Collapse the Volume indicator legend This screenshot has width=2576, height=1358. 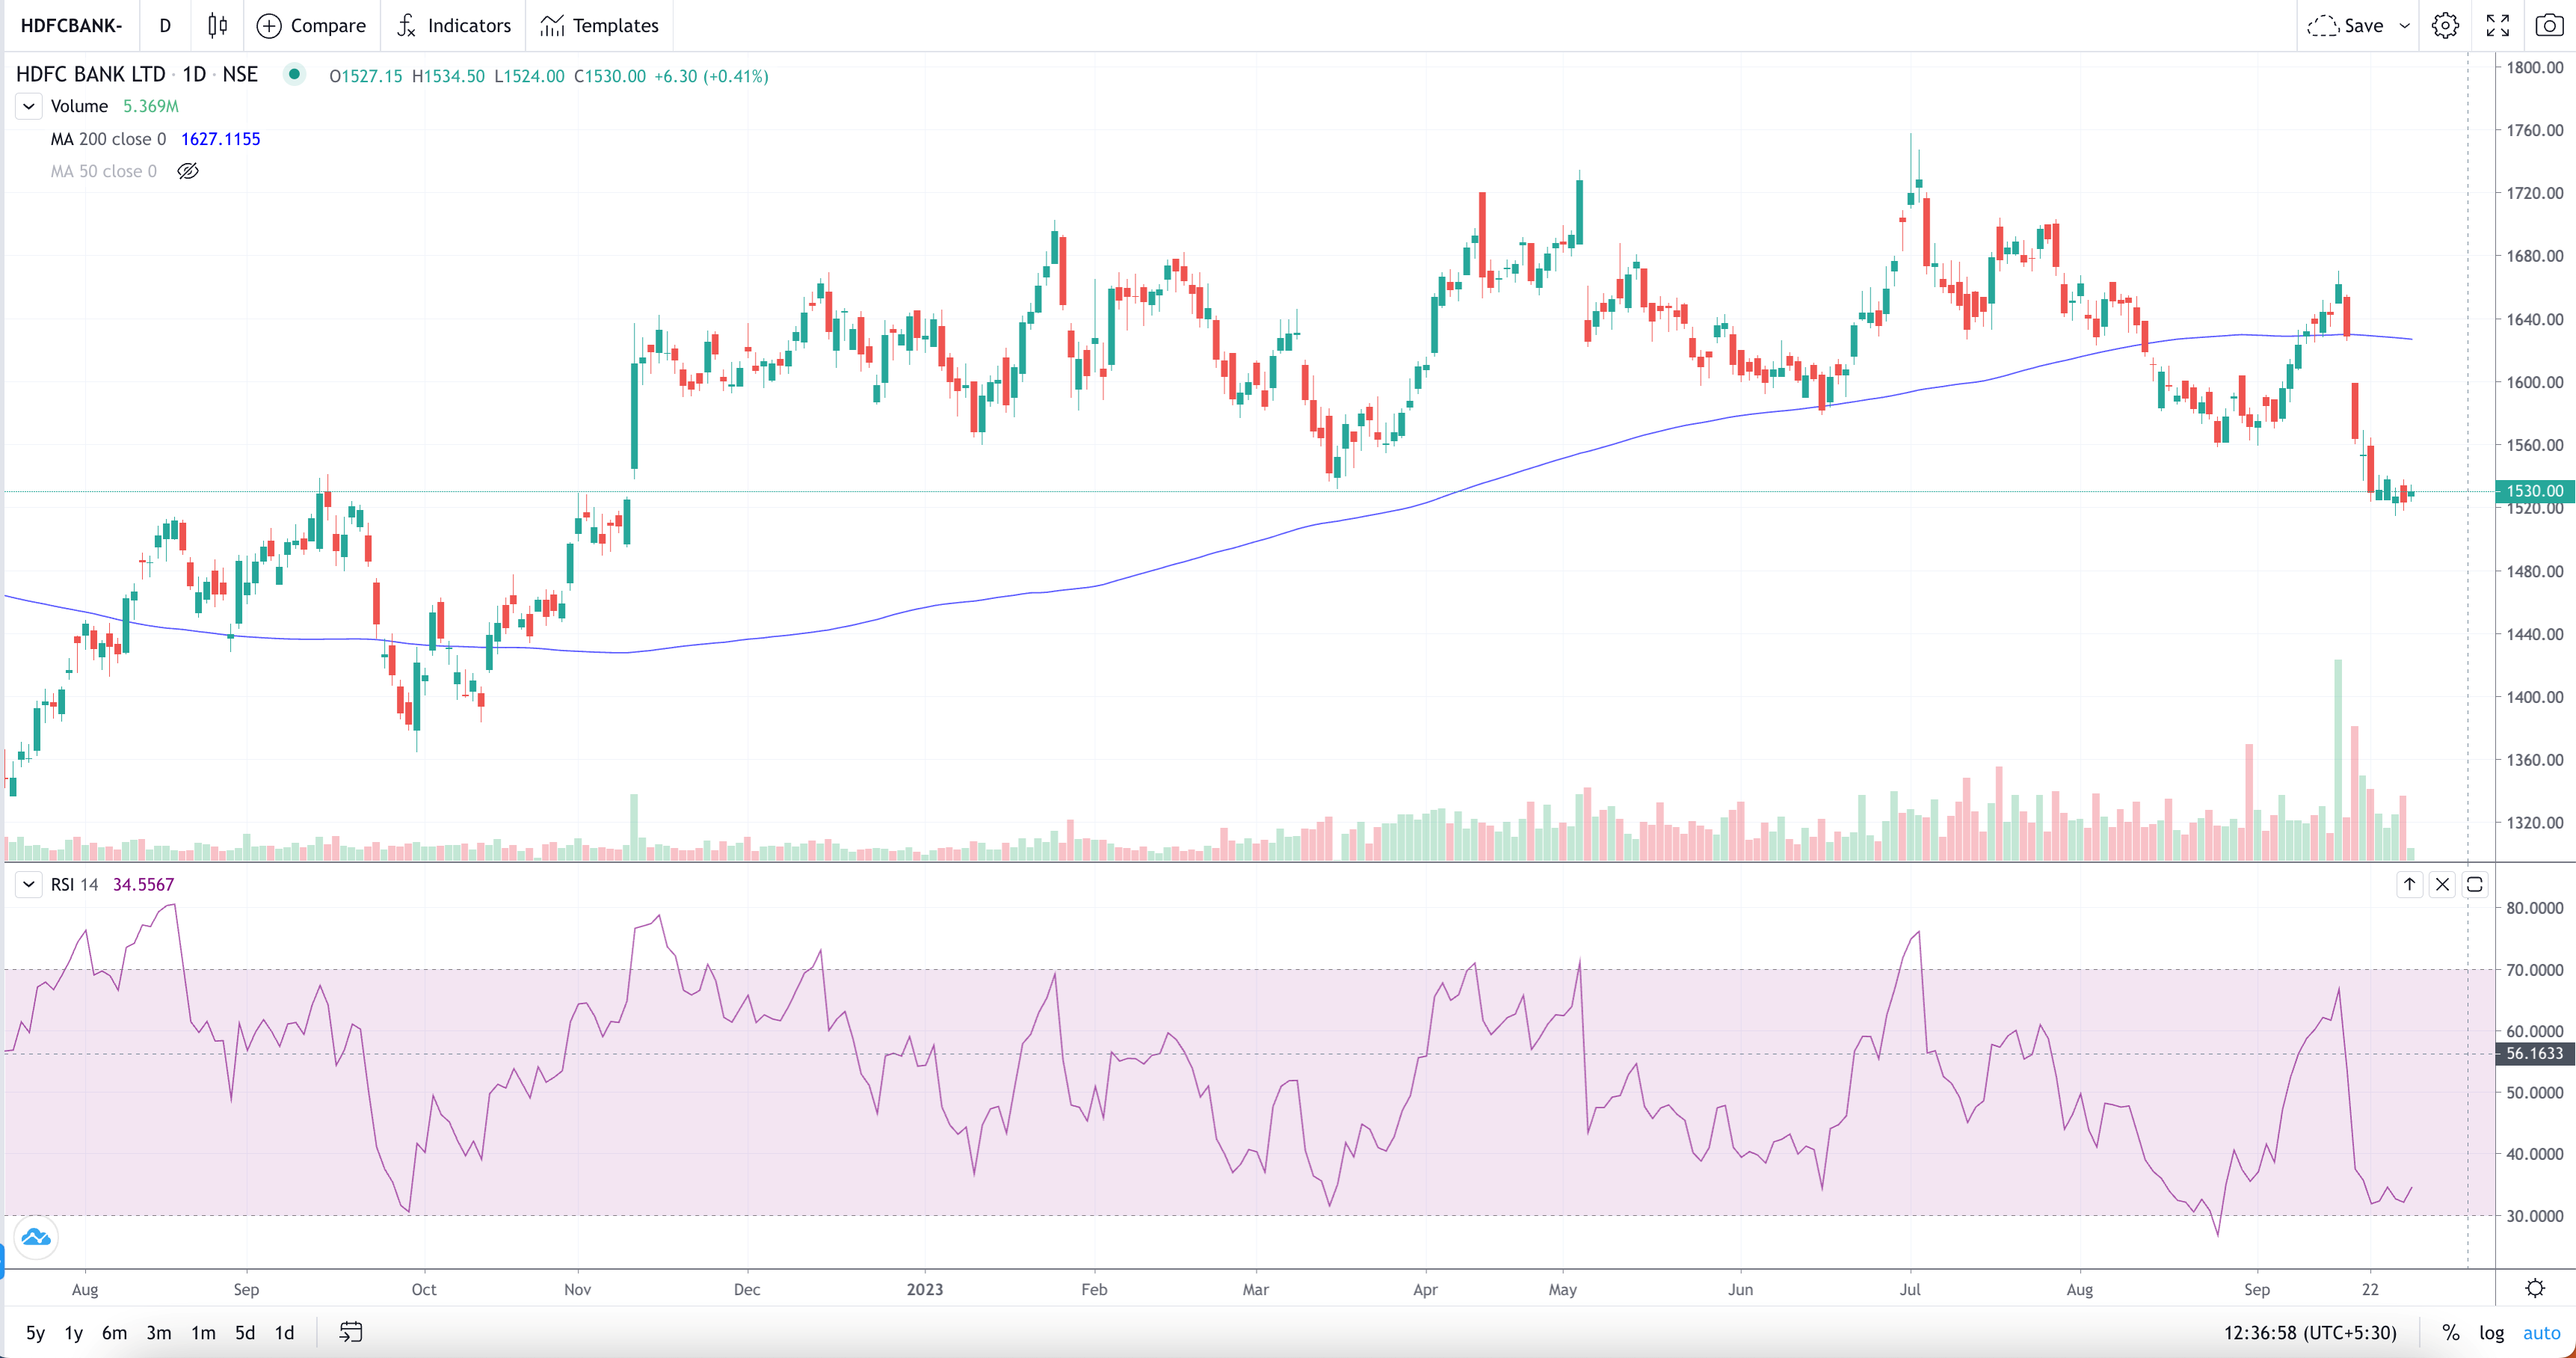(x=29, y=106)
